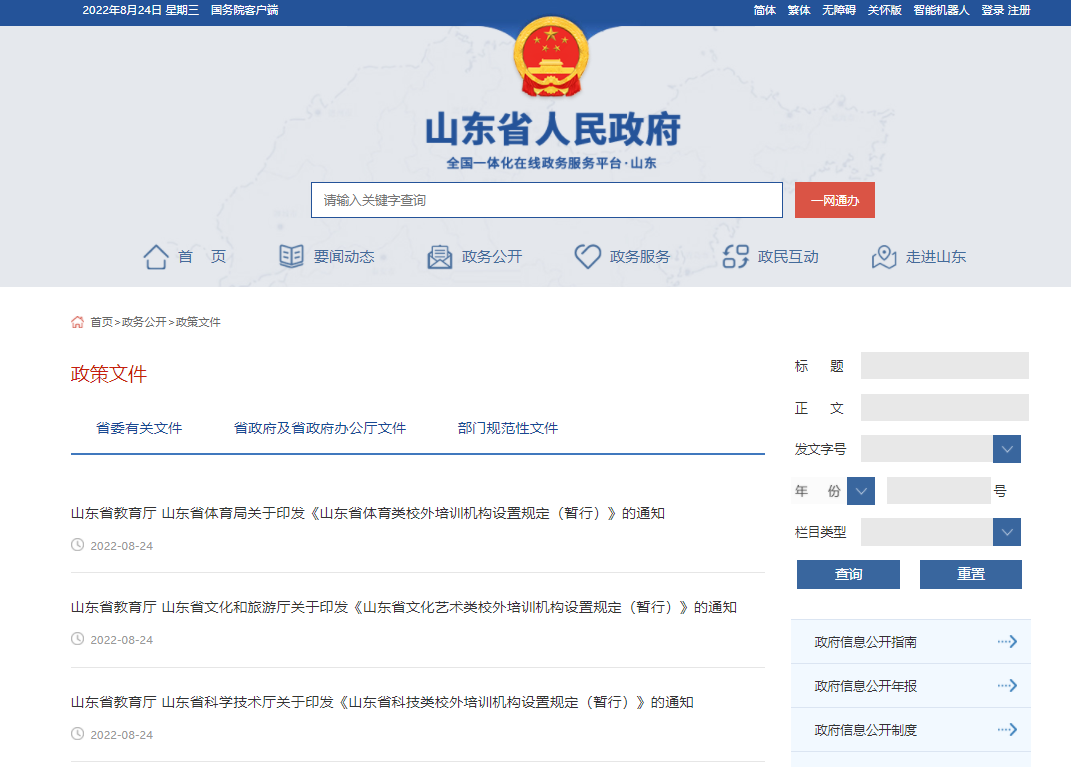Switch to 省政府及省政府办公厅文件 tab

click(x=320, y=428)
